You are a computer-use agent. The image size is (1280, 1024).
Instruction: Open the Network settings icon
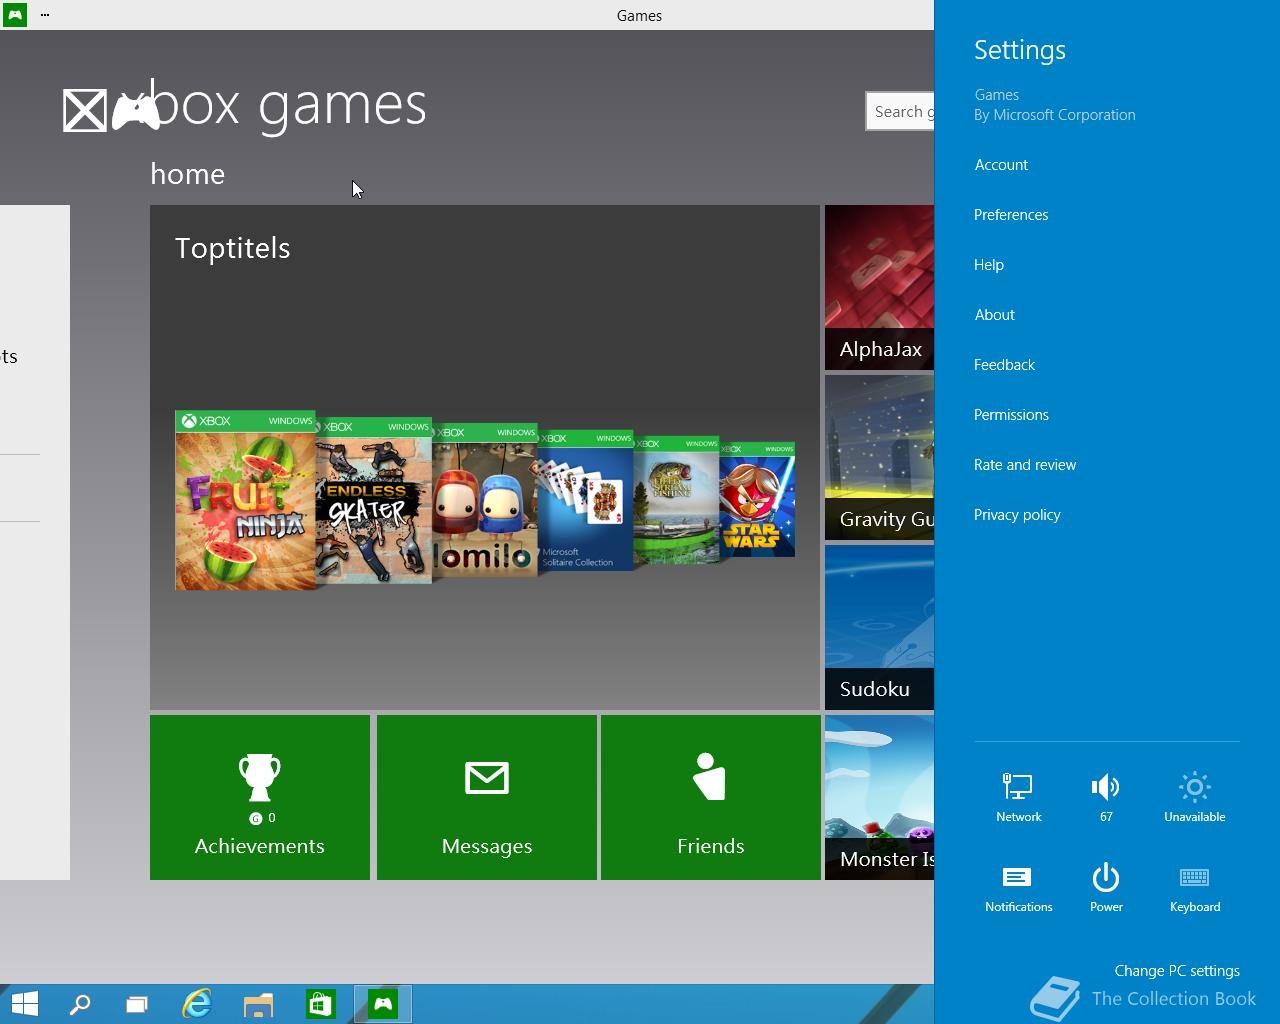pyautogui.click(x=1018, y=797)
